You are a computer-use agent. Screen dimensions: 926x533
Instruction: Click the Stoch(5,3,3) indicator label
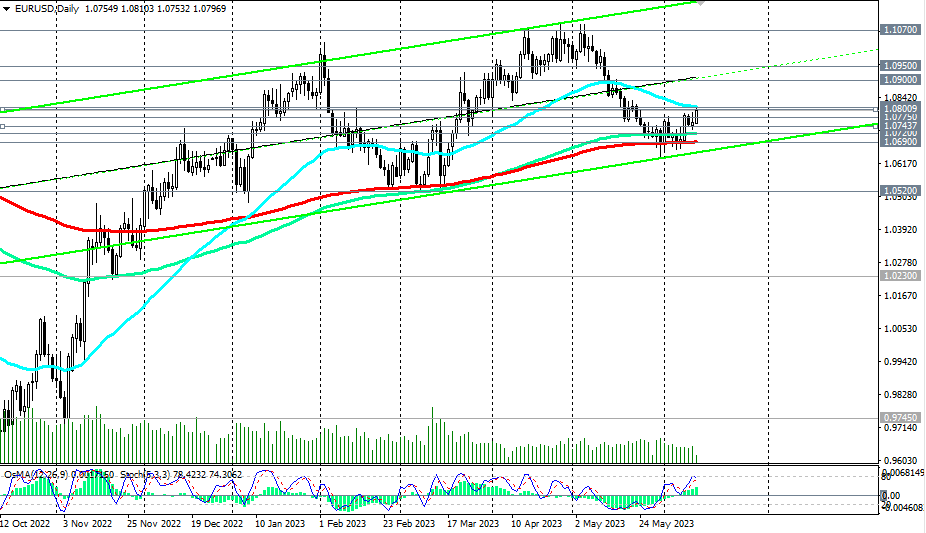145,475
